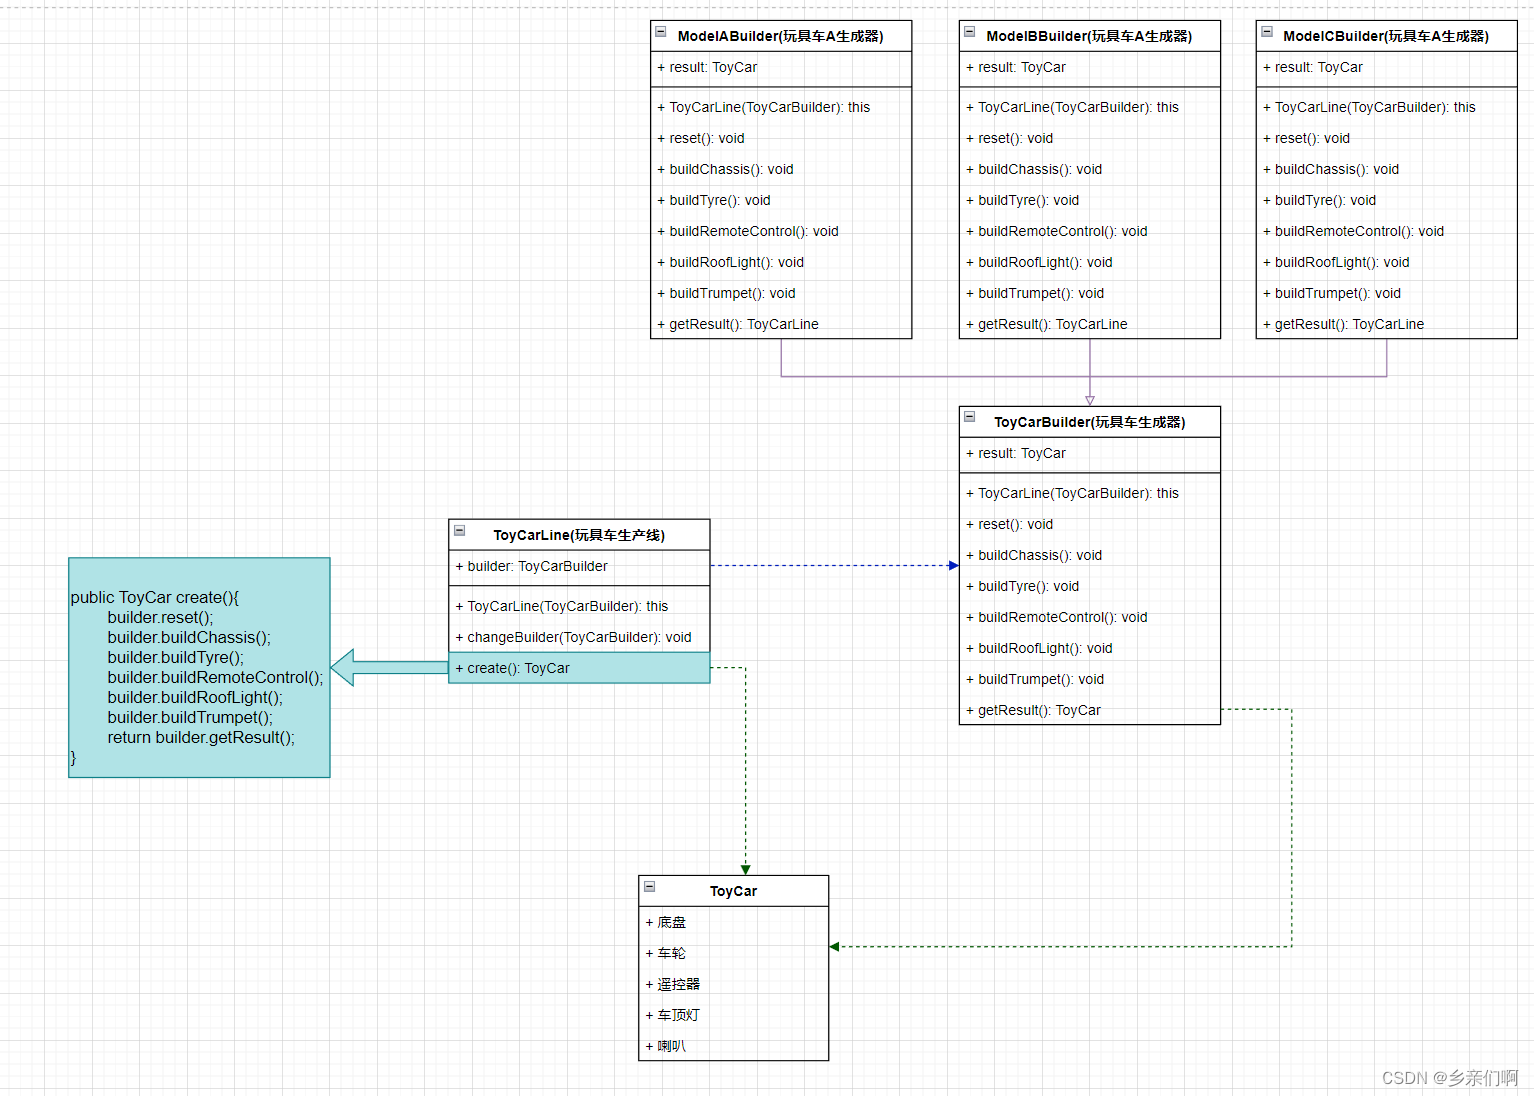
Task: Select getResult(): ToyCarLine in ModelCBuilder
Action: [x=1387, y=324]
